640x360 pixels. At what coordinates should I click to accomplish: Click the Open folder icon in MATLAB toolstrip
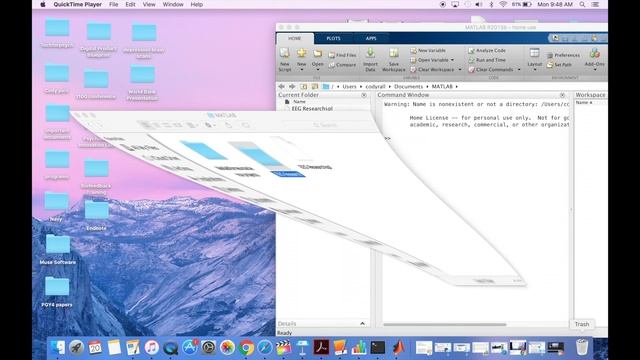coord(318,53)
